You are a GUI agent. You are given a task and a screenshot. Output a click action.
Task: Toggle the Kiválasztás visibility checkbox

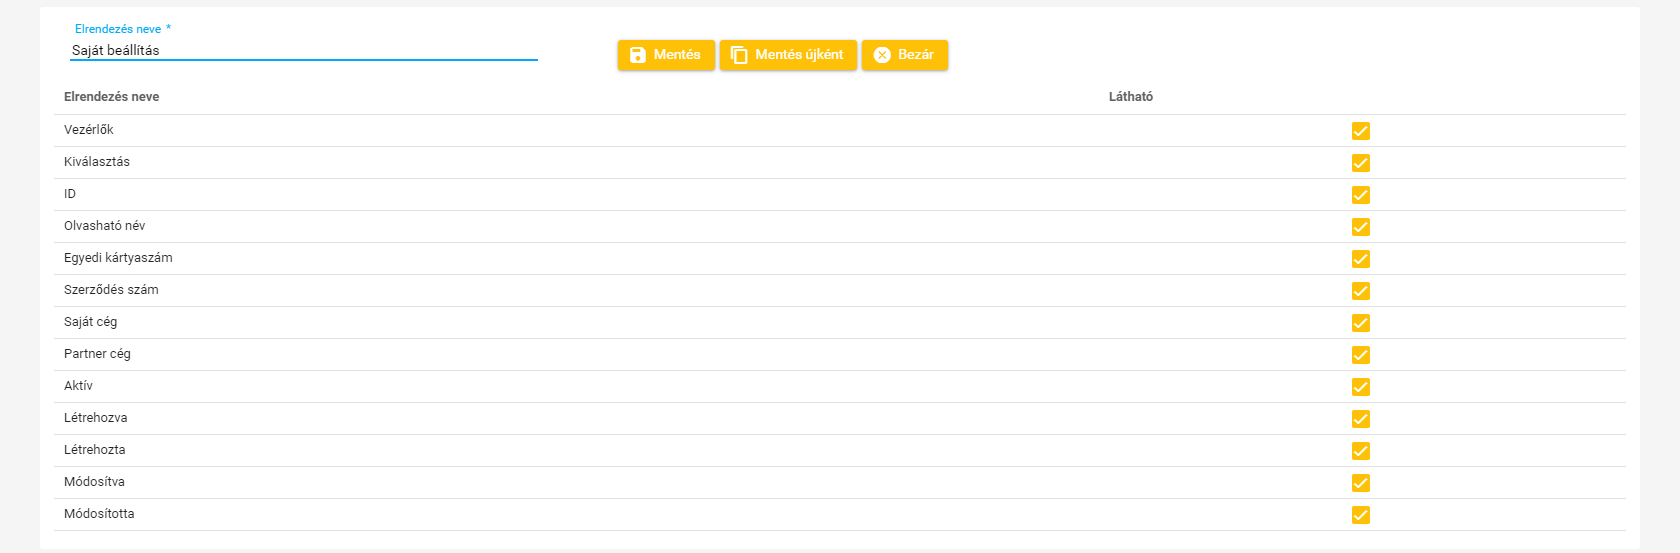(x=1360, y=163)
